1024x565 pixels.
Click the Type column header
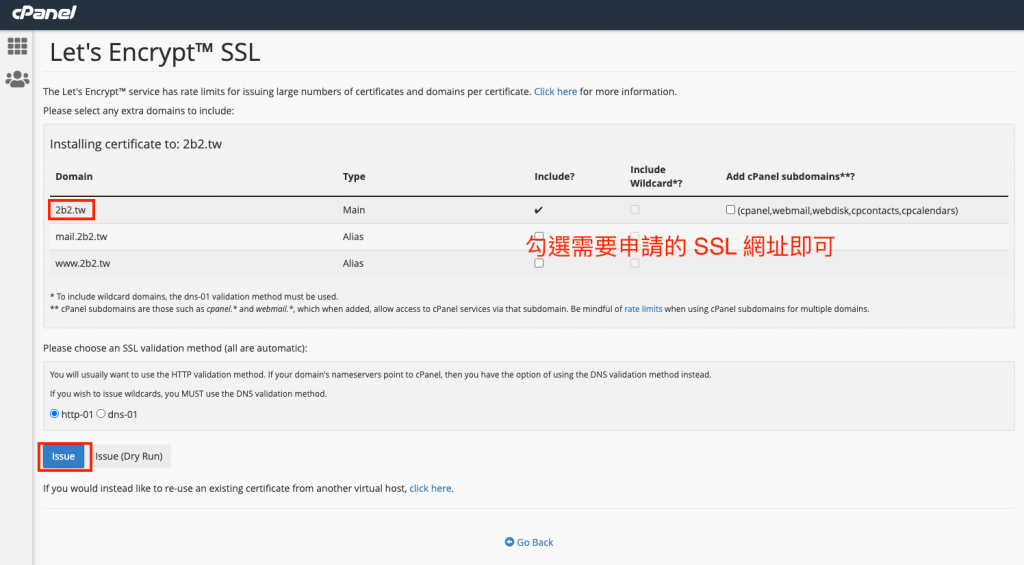(x=354, y=176)
